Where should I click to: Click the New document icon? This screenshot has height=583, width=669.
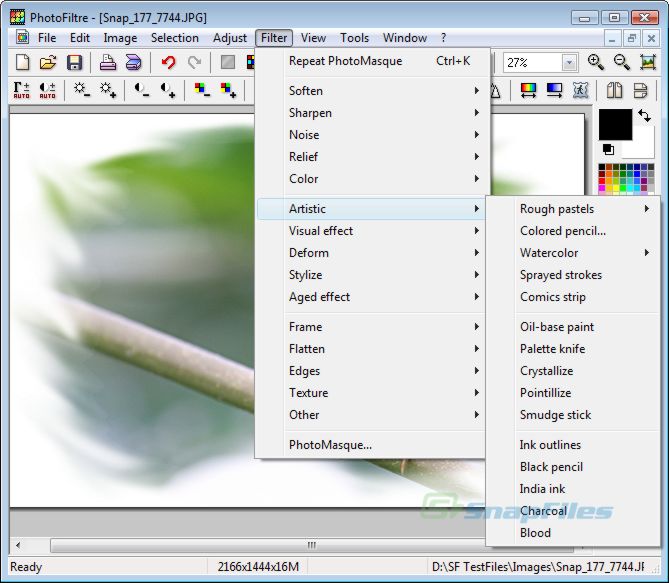click(x=23, y=62)
